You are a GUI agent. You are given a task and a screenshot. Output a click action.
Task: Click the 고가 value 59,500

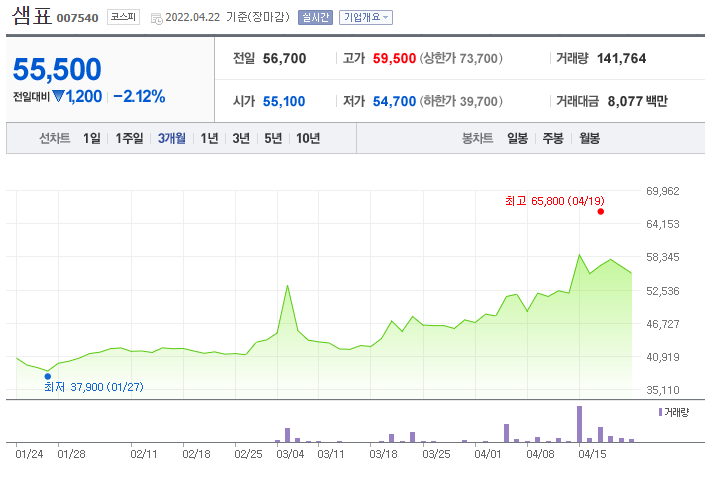(x=394, y=58)
